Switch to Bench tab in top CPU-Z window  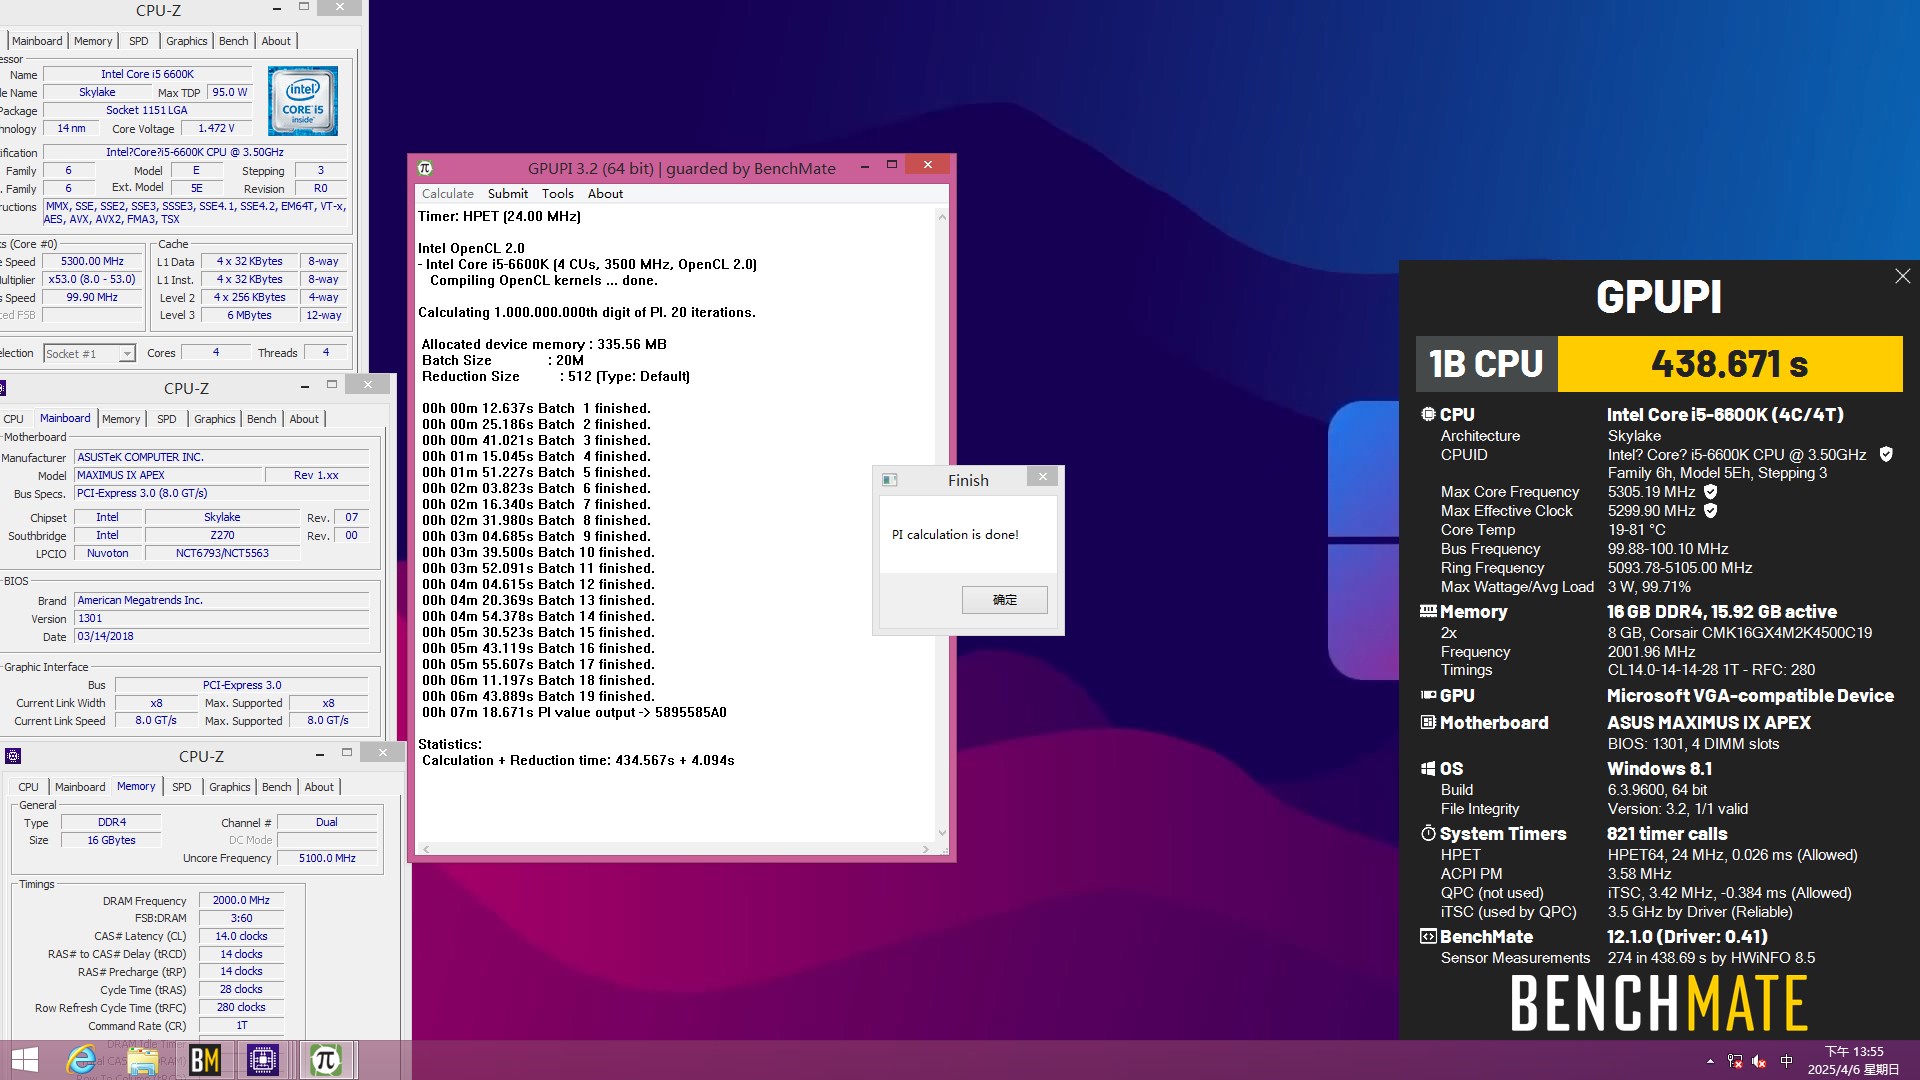[234, 41]
